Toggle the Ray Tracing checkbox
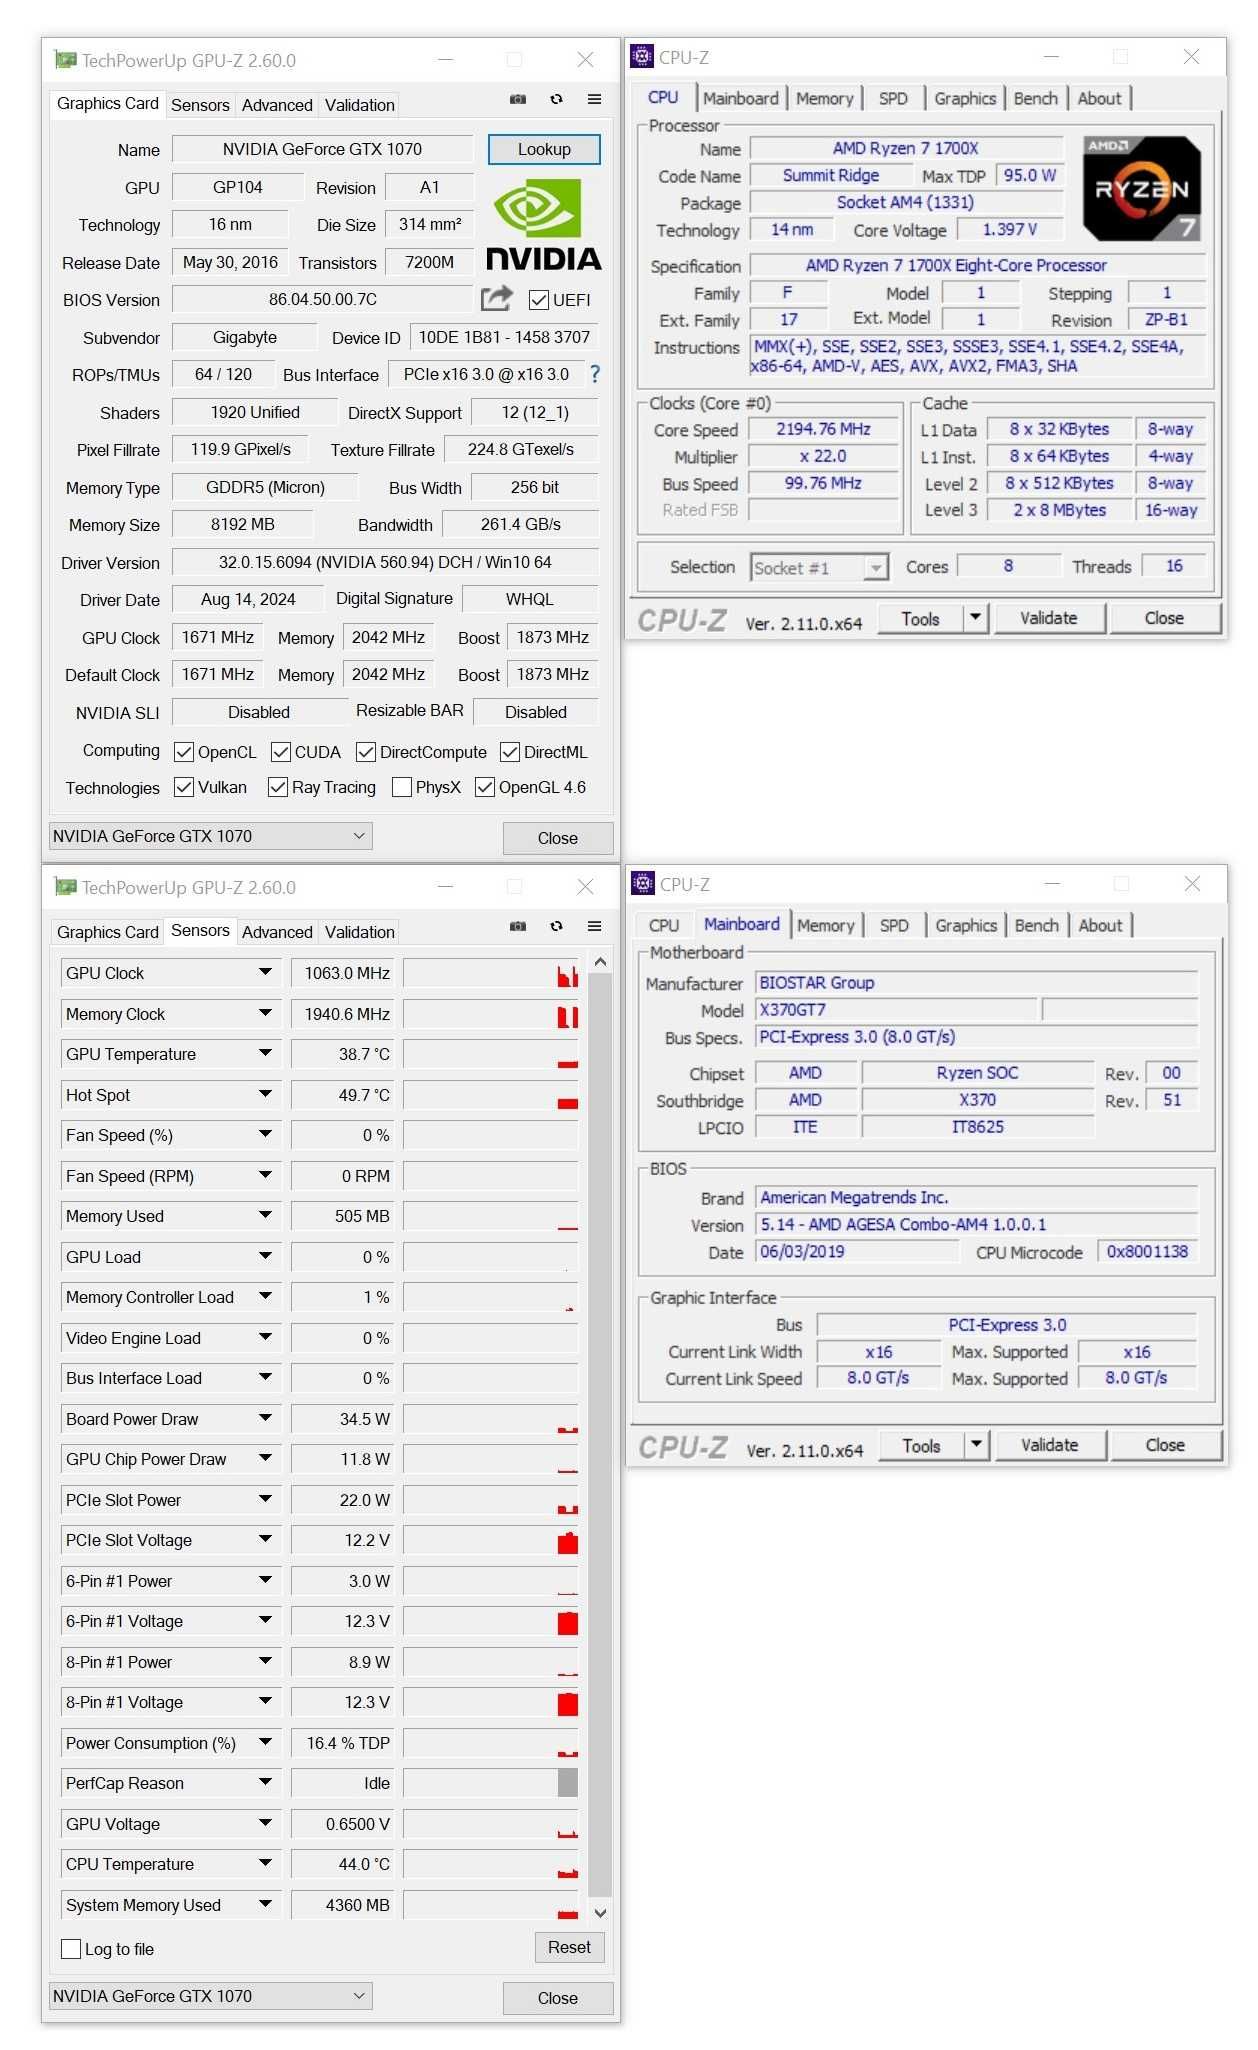 point(278,787)
